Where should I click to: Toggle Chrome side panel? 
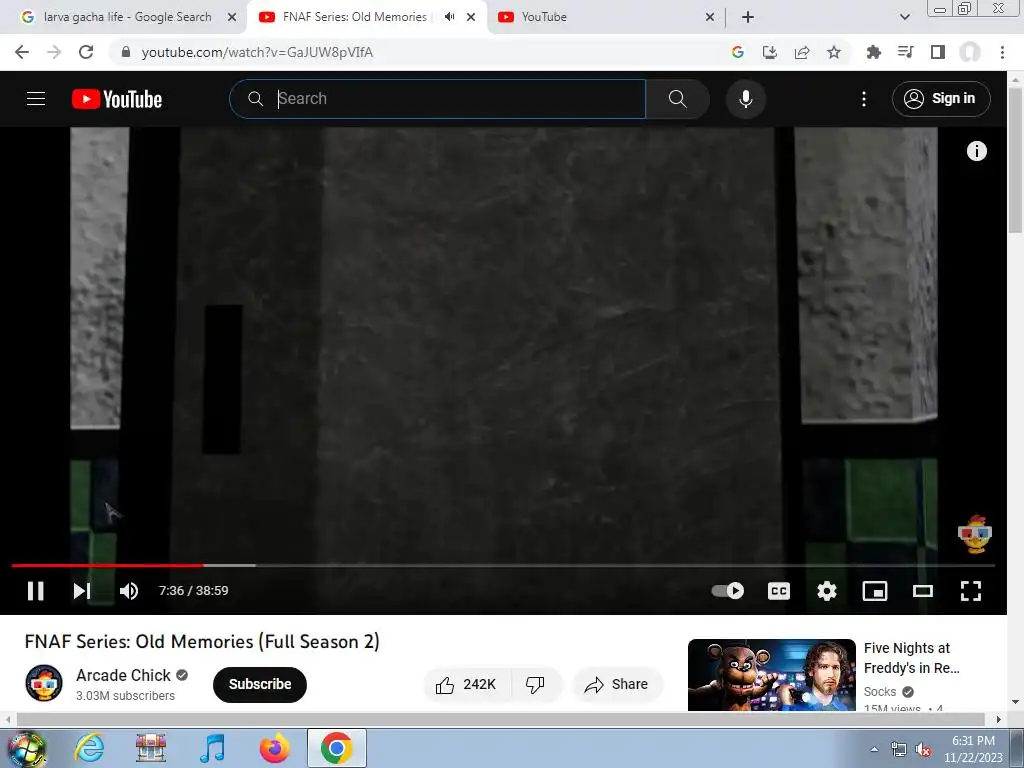point(938,52)
